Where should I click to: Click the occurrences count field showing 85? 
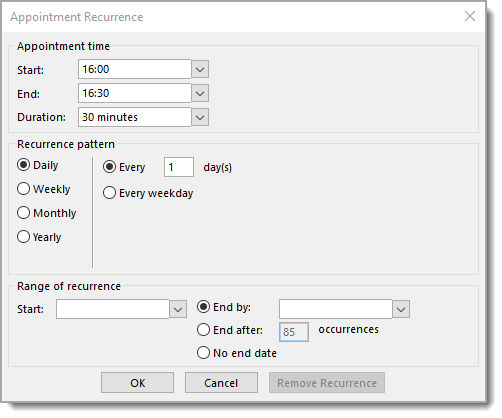point(294,332)
